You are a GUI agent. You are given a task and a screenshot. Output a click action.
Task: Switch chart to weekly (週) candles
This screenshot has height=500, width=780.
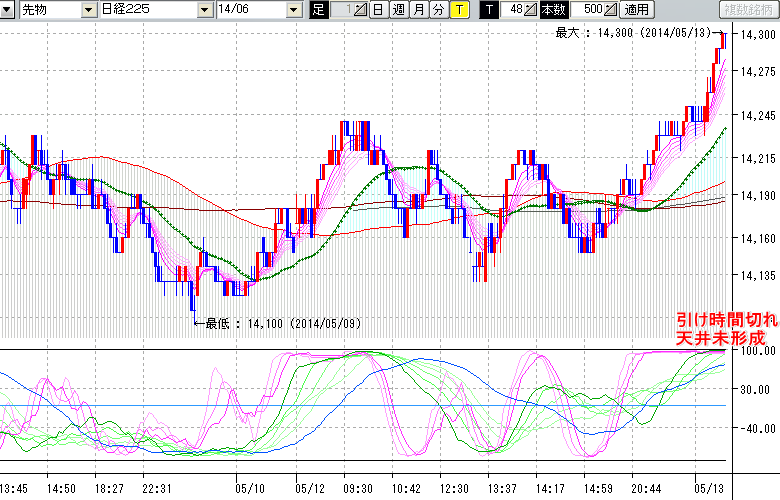click(x=398, y=10)
